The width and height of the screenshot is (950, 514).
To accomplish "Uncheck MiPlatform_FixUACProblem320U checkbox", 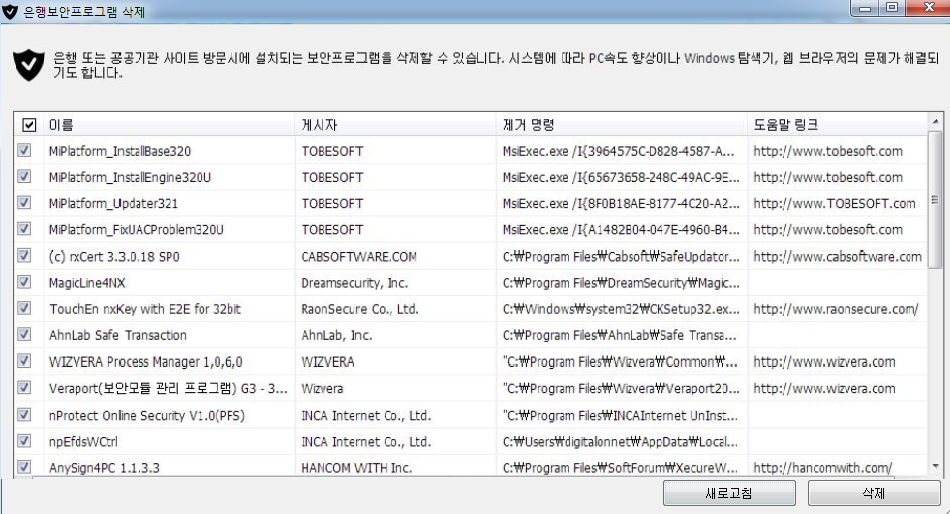I will click(x=24, y=229).
